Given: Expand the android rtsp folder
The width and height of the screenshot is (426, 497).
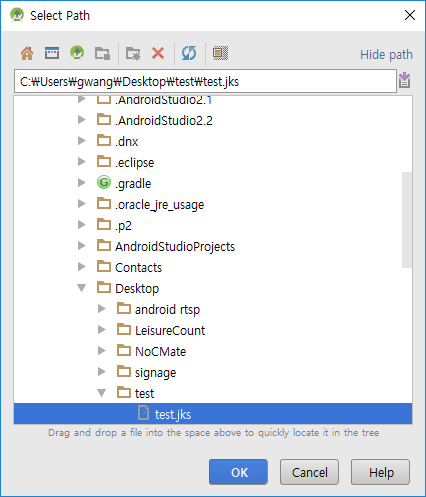Looking at the screenshot, I should (x=101, y=309).
